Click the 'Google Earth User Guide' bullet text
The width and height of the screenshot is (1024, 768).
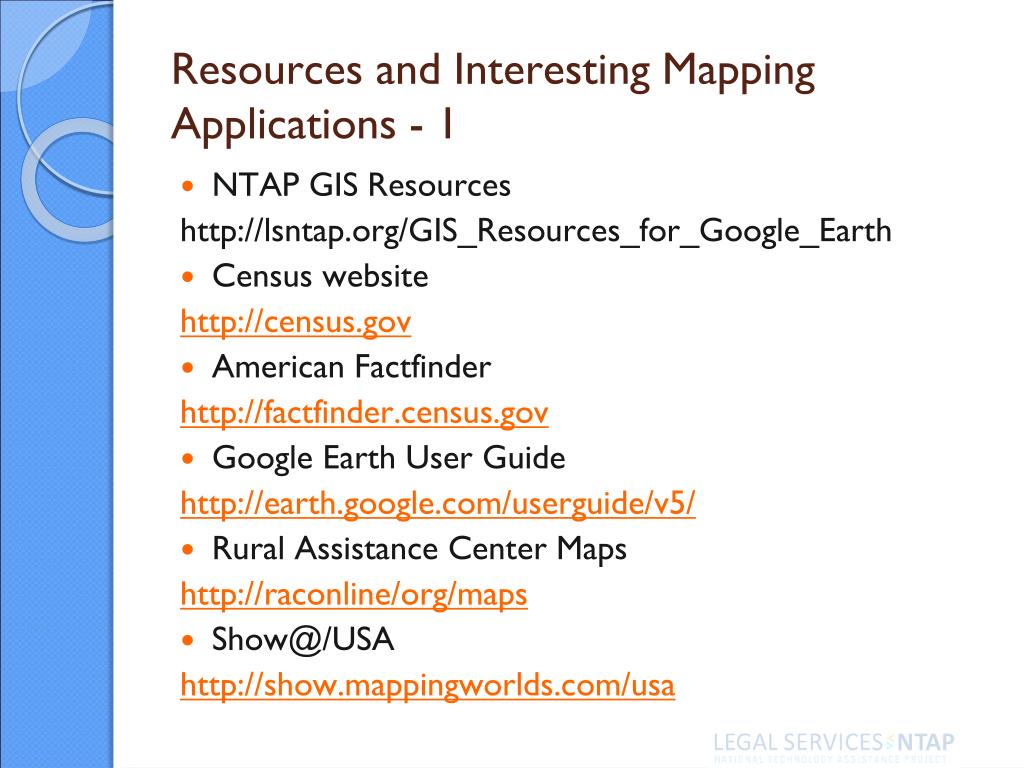click(389, 458)
